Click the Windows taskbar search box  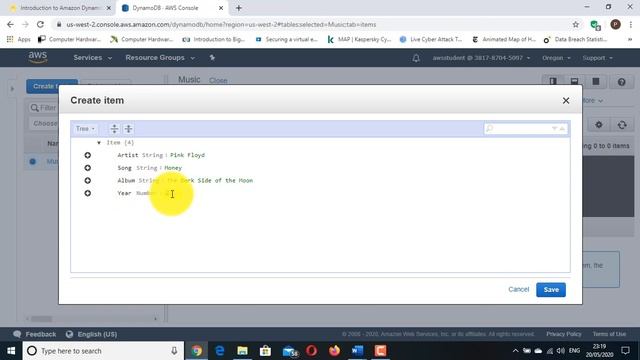click(103, 351)
